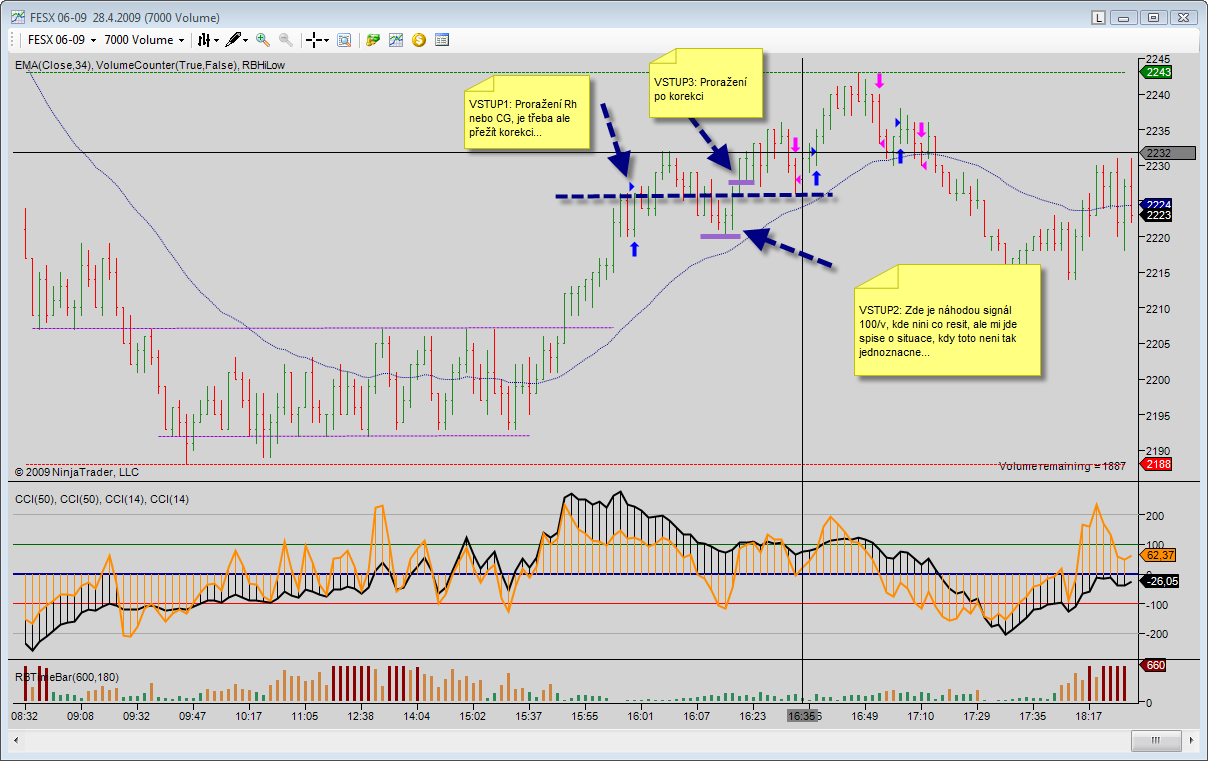The width and height of the screenshot is (1208, 761).
Task: Click the 15:02 time axis label
Action: tap(473, 716)
